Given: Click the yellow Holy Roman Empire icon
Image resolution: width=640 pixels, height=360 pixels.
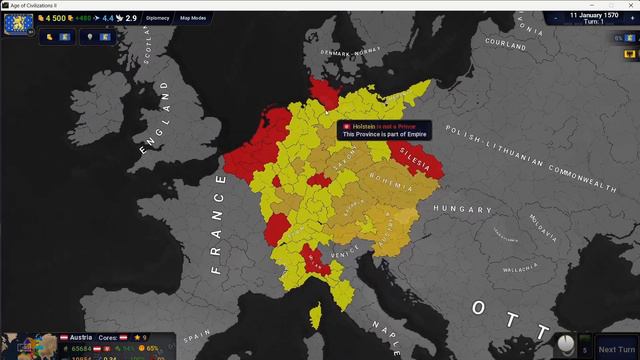Looking at the screenshot, I should click(x=630, y=54).
